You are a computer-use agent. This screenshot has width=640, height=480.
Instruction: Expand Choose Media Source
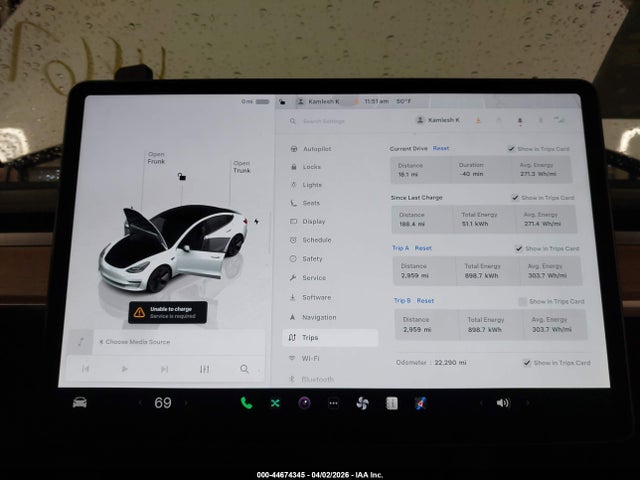(135, 342)
